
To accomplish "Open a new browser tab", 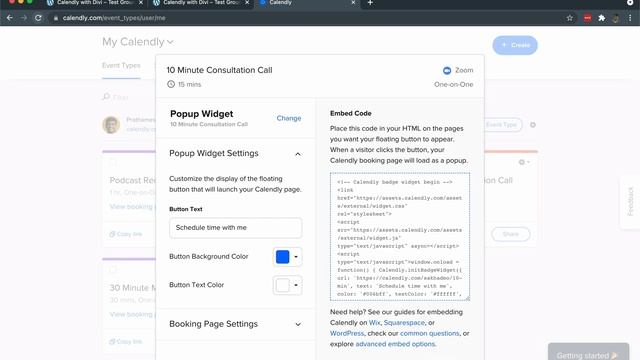I will (370, 3).
